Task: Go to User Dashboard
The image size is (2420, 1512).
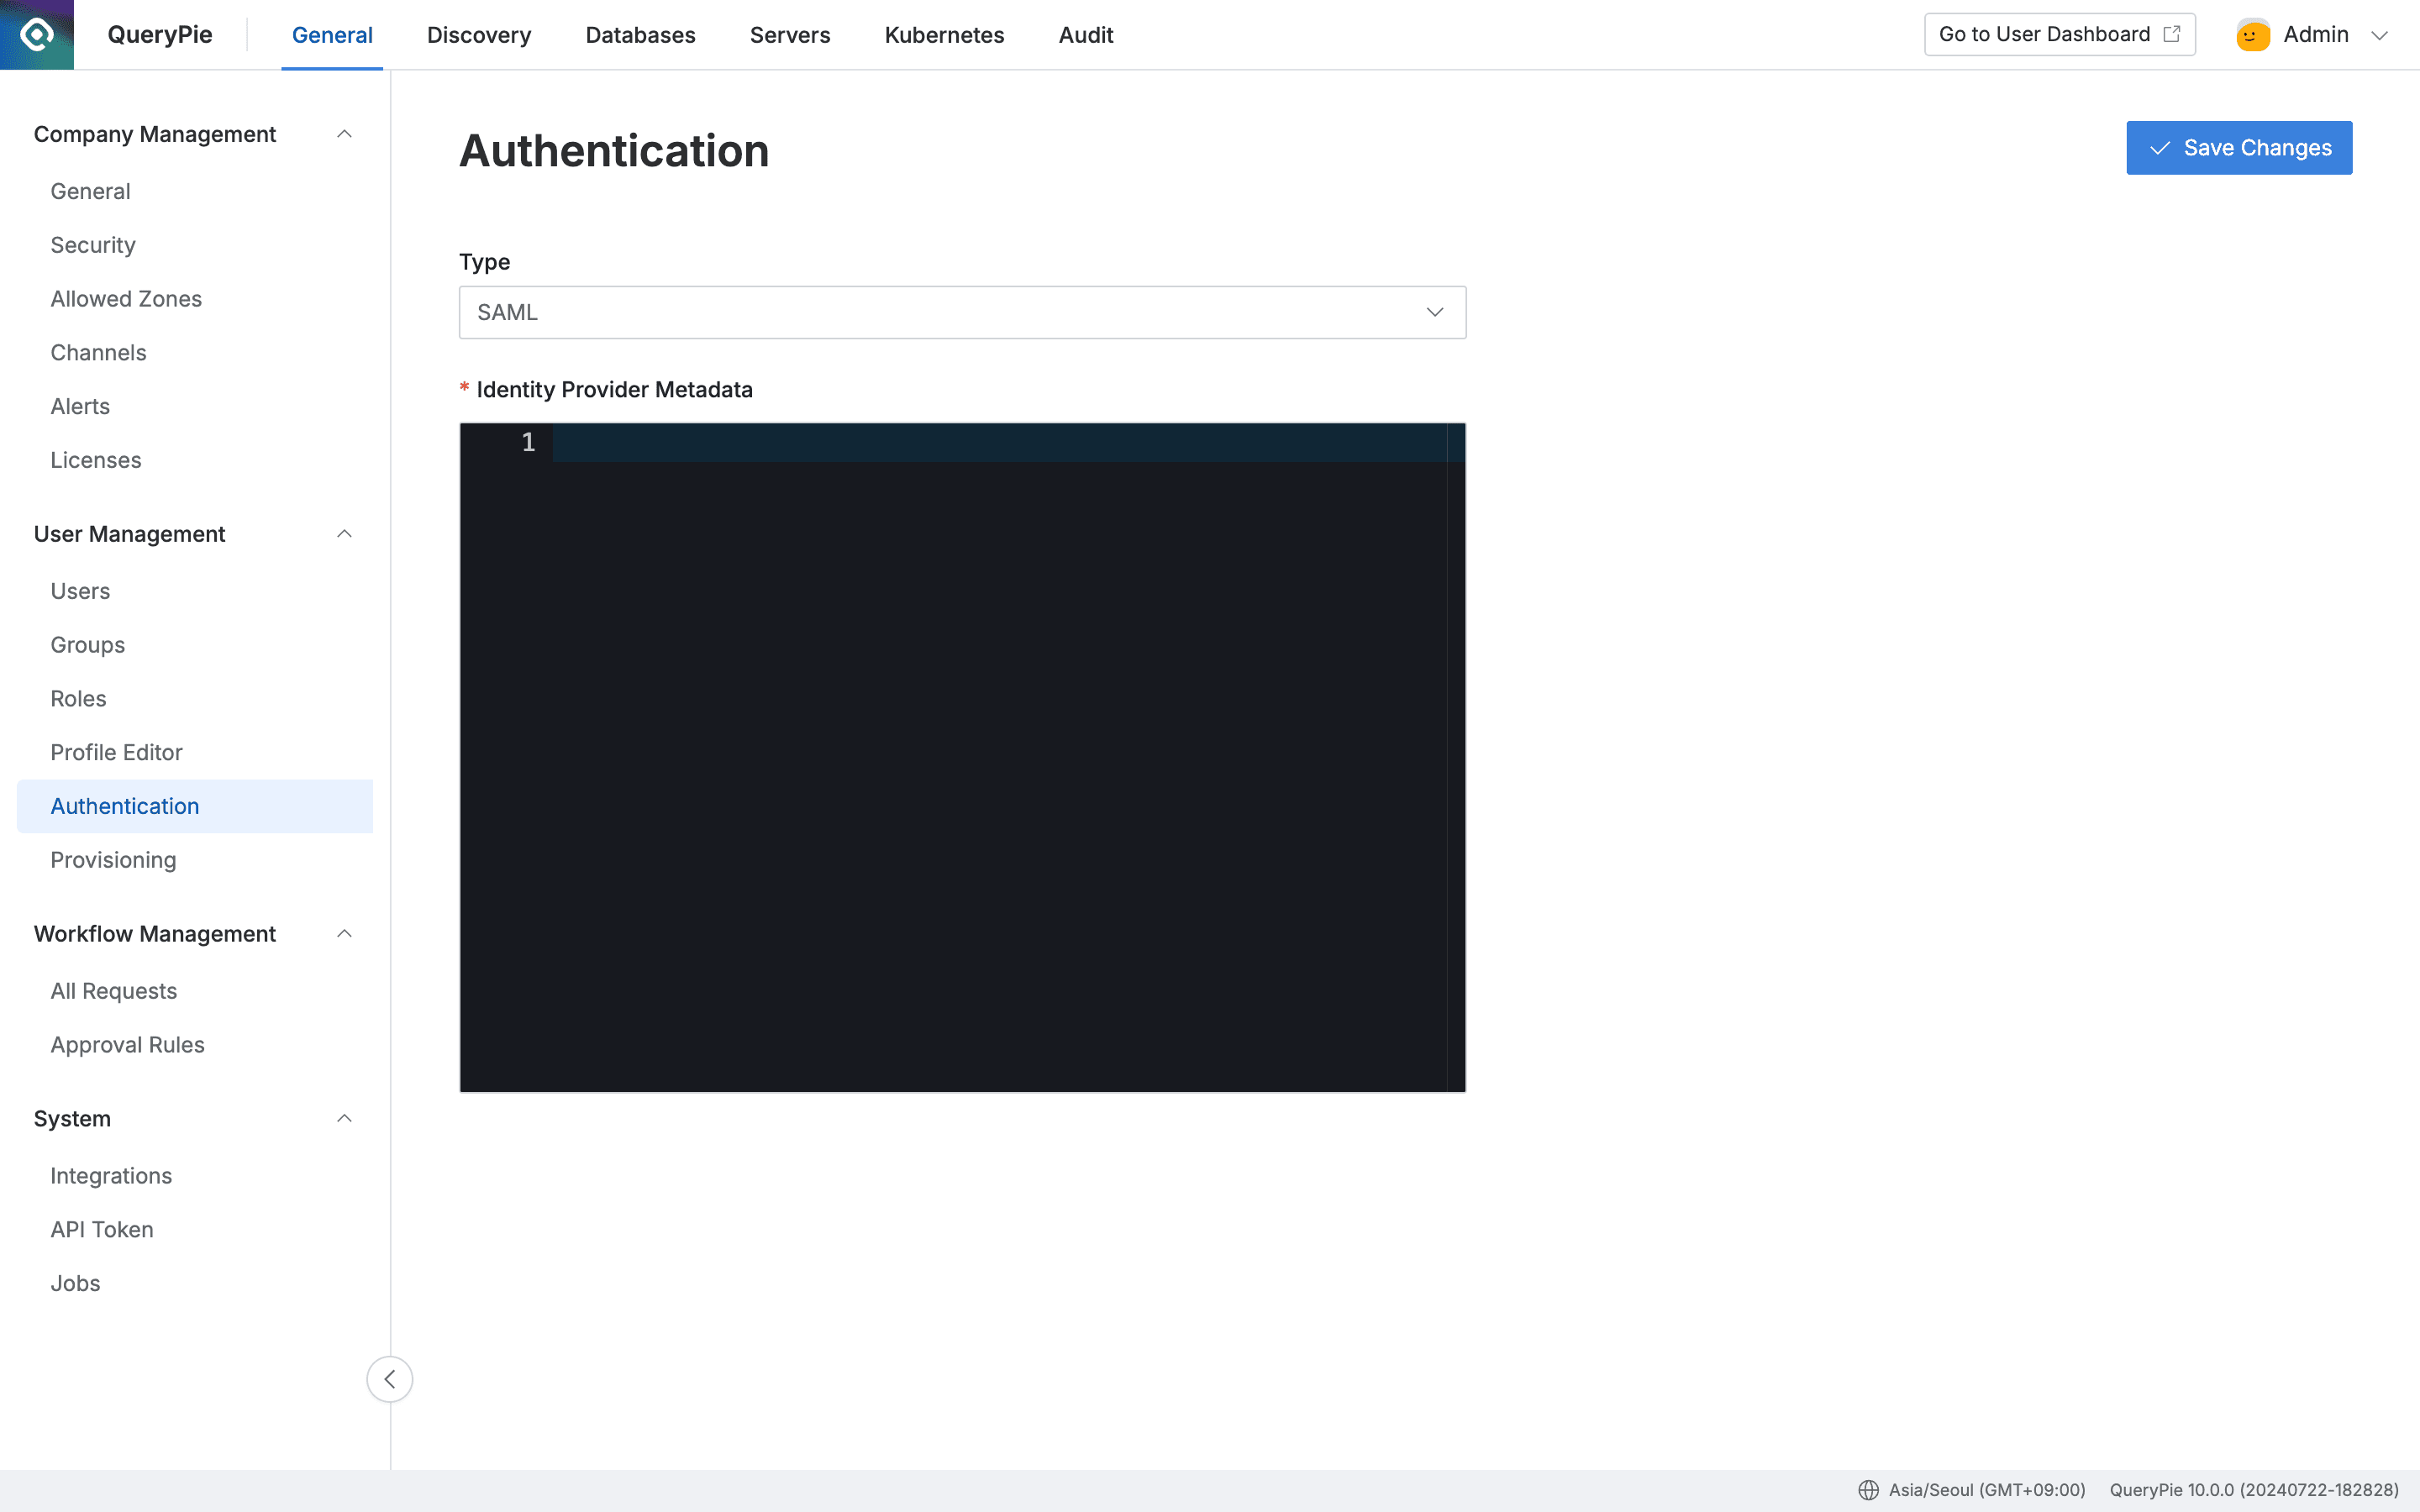Action: point(2044,33)
